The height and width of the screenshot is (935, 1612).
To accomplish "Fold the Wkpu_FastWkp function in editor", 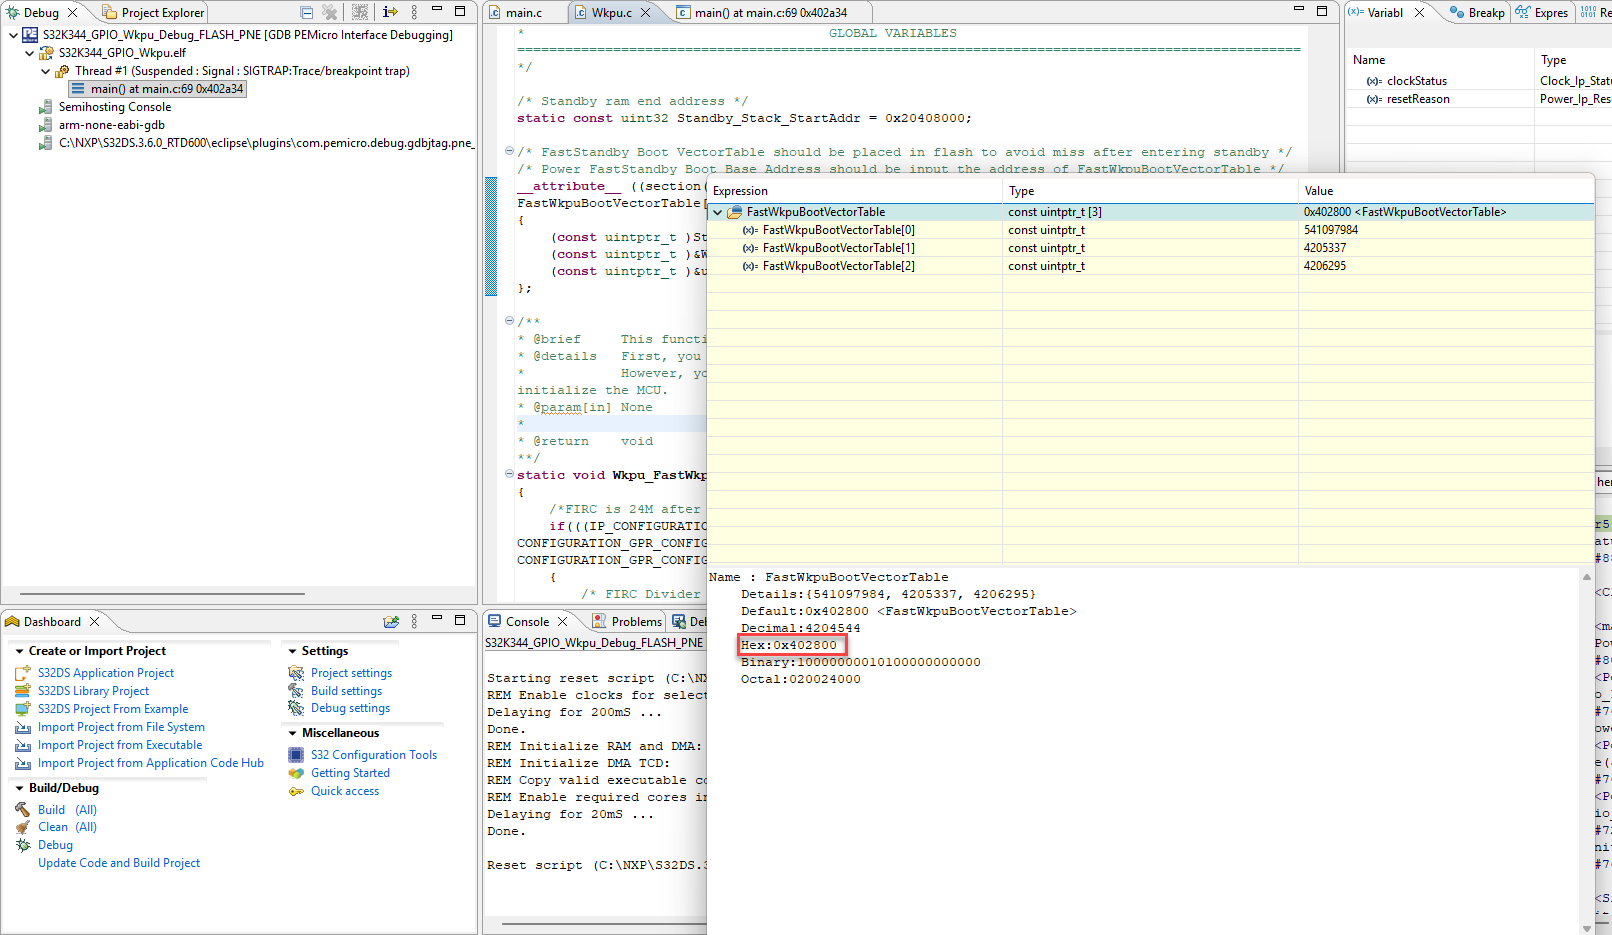I will point(509,475).
